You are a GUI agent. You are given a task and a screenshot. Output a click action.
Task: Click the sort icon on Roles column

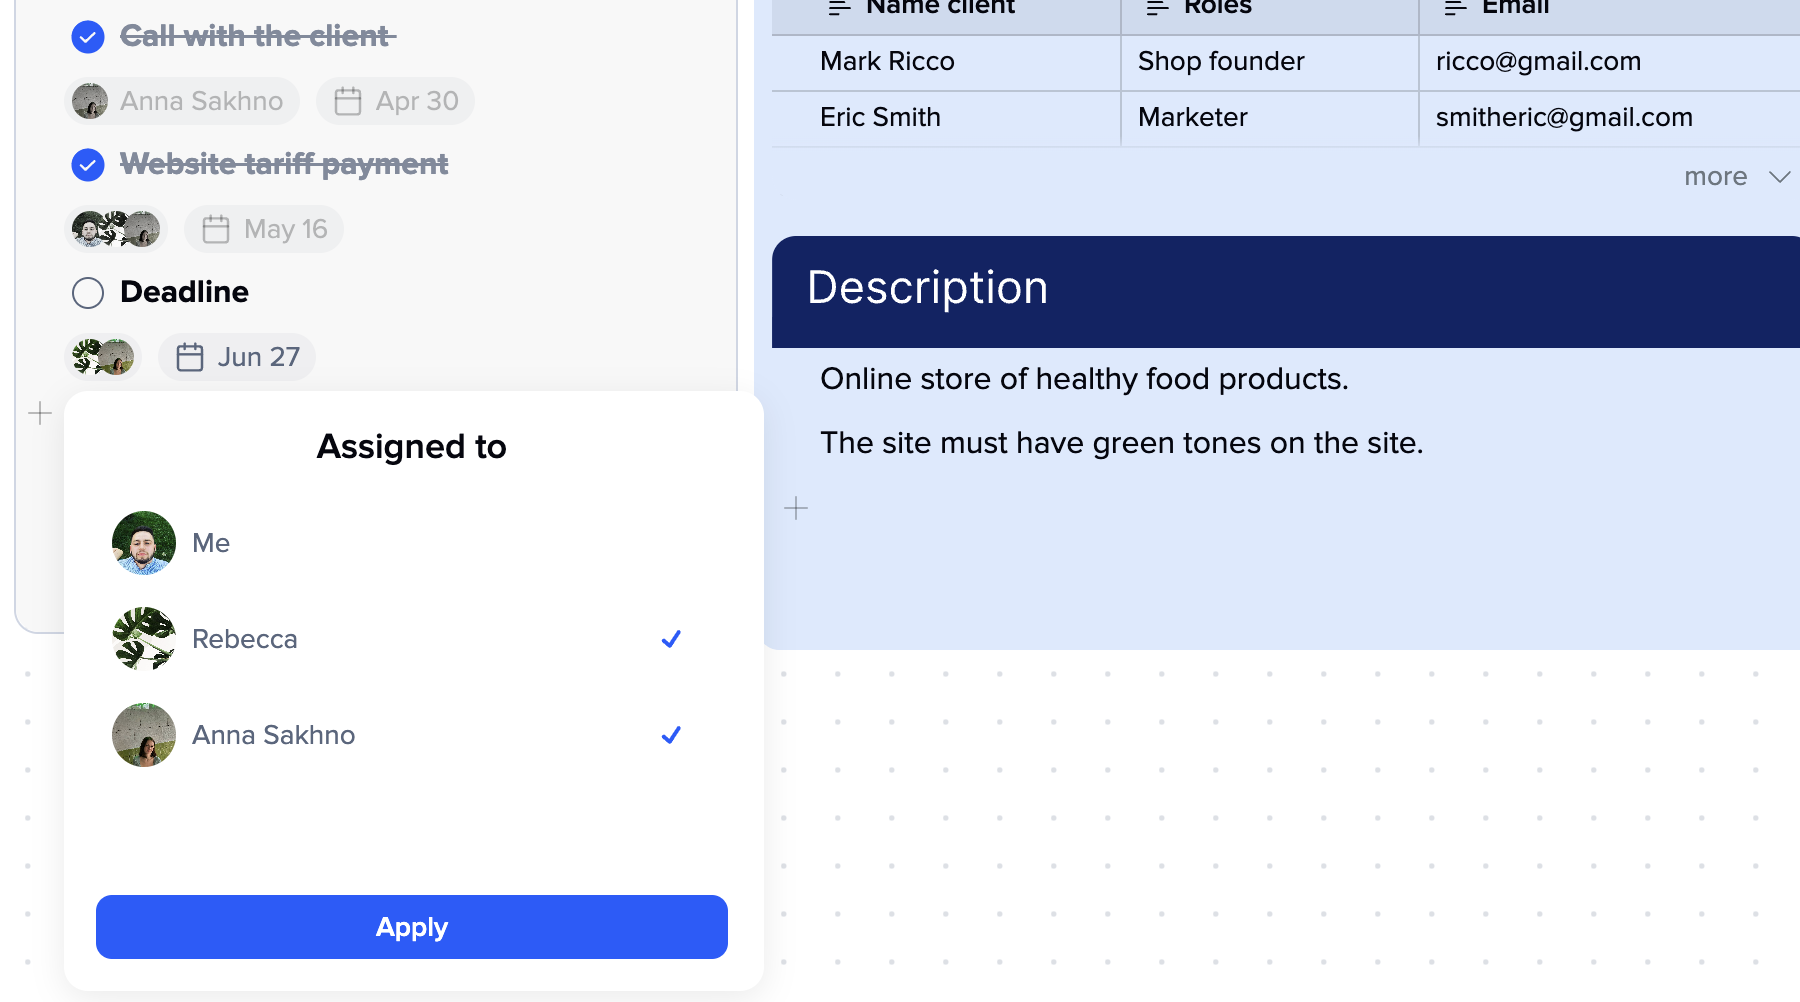[1157, 8]
